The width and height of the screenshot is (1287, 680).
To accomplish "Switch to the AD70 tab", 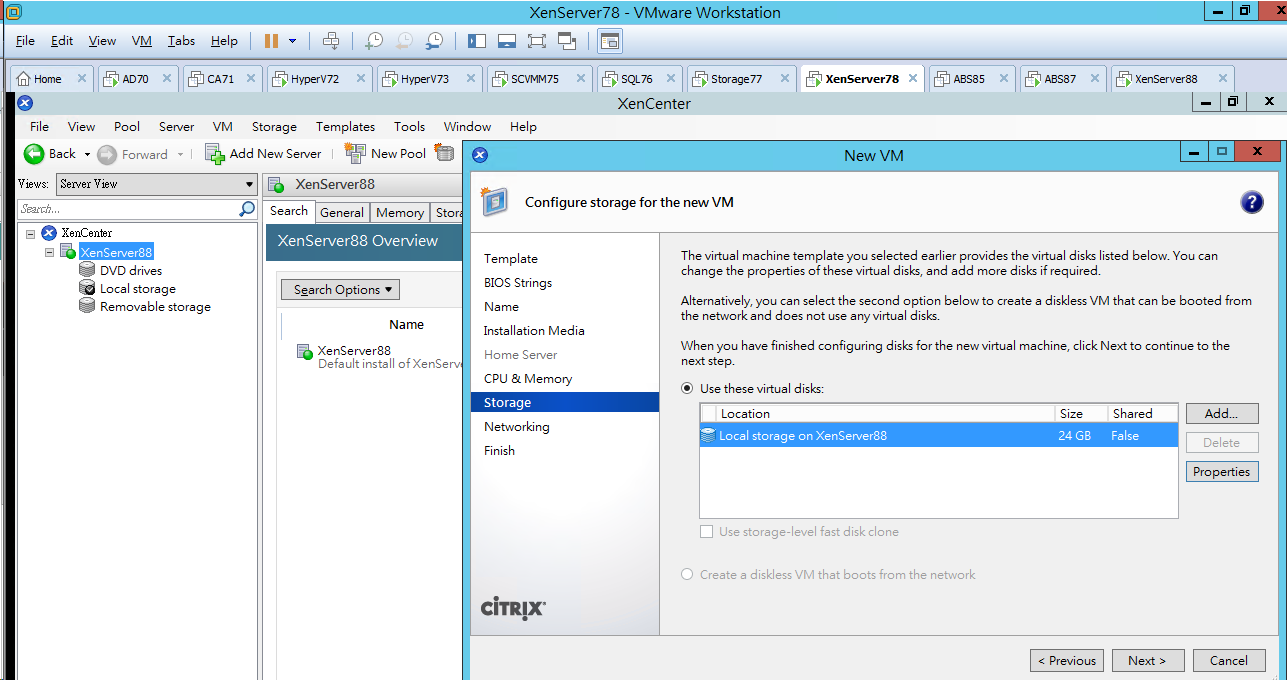I will click(x=135, y=78).
